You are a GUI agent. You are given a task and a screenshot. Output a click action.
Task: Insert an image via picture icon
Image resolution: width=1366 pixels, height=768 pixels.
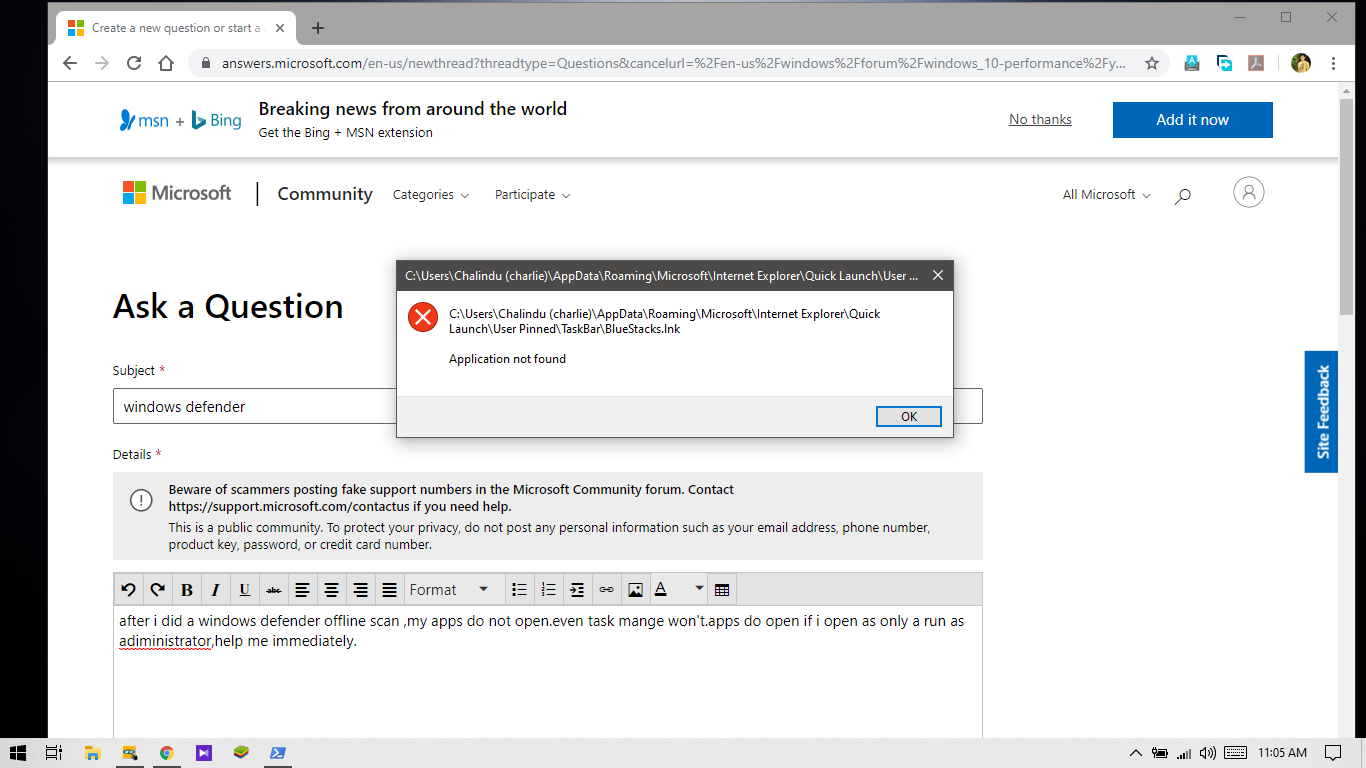coord(635,590)
